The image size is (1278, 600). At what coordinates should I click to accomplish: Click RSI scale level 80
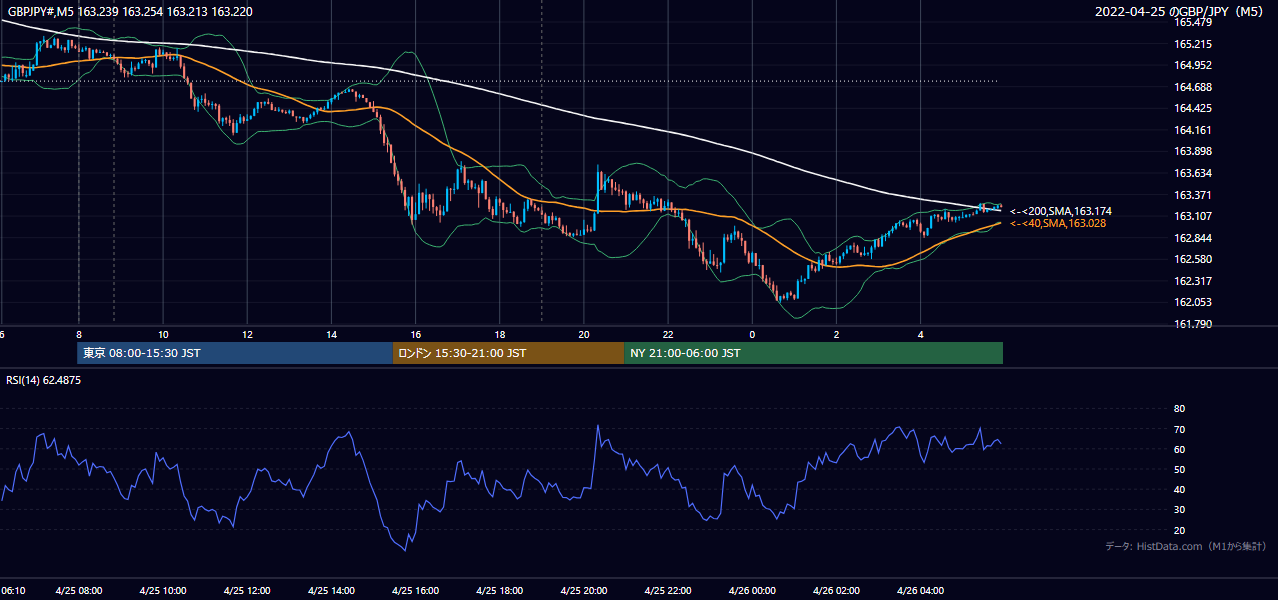pos(1179,409)
